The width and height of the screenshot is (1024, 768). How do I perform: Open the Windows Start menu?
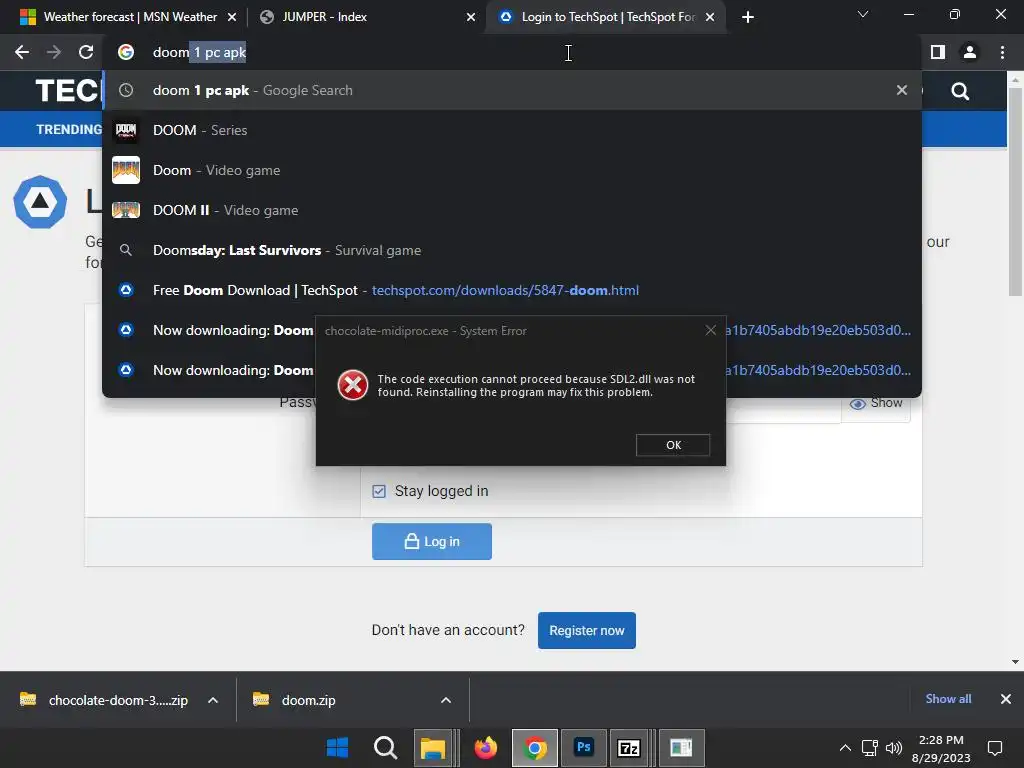tap(337, 748)
